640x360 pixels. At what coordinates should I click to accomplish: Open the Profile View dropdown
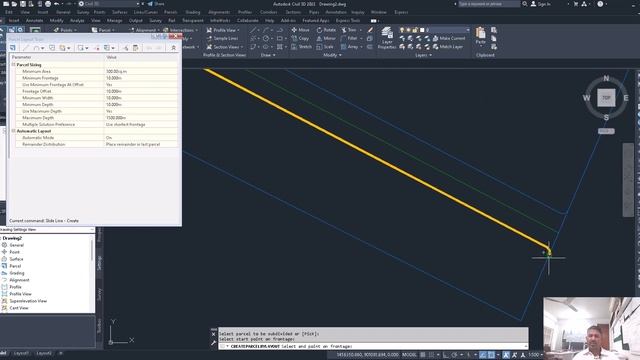coord(223,30)
